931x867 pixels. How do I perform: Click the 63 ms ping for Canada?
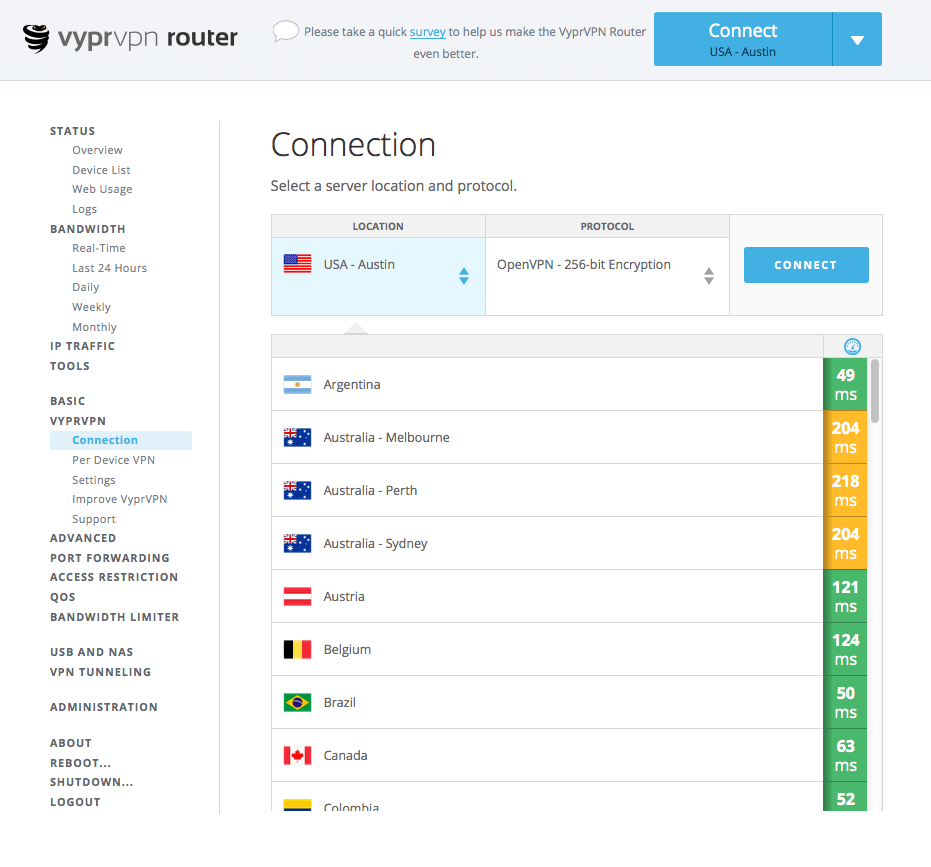point(845,755)
